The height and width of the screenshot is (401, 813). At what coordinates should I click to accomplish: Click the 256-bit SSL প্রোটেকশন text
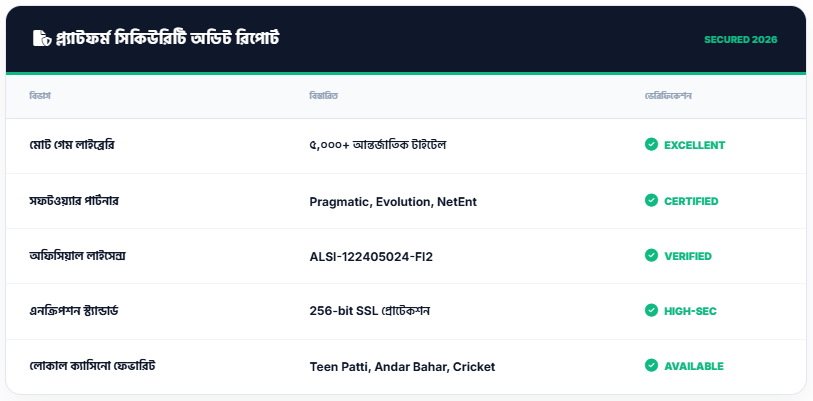tap(376, 311)
